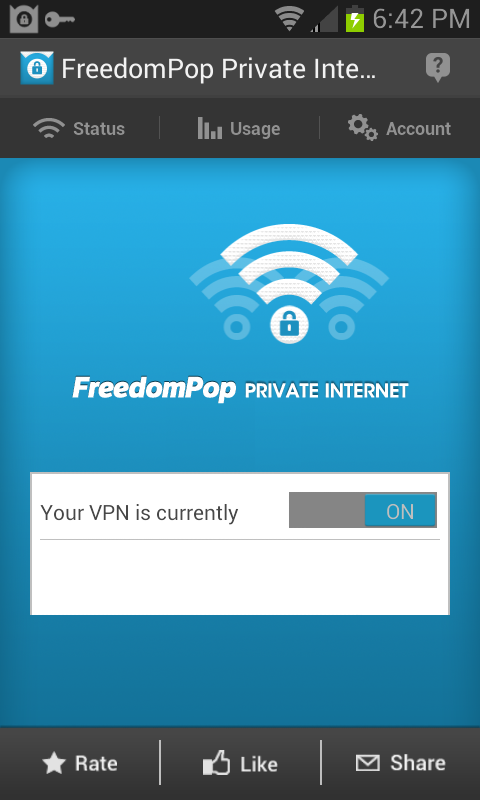Image resolution: width=480 pixels, height=800 pixels.
Task: Open the Account tab
Action: pyautogui.click(x=399, y=128)
